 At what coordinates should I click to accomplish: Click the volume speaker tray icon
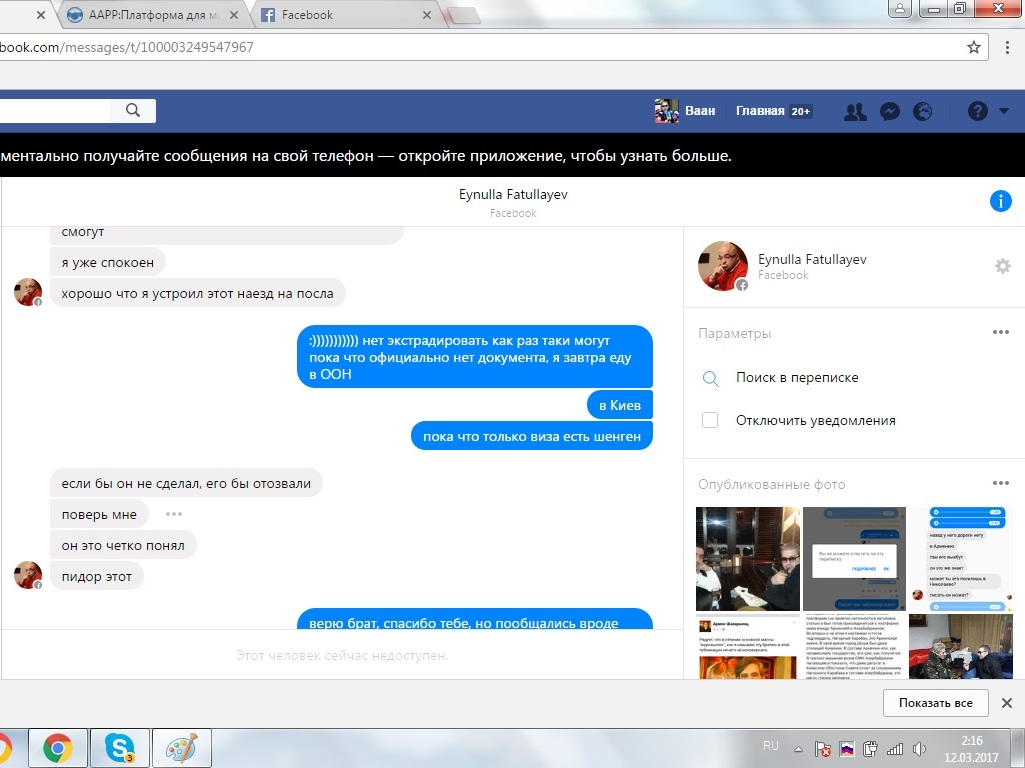(919, 749)
